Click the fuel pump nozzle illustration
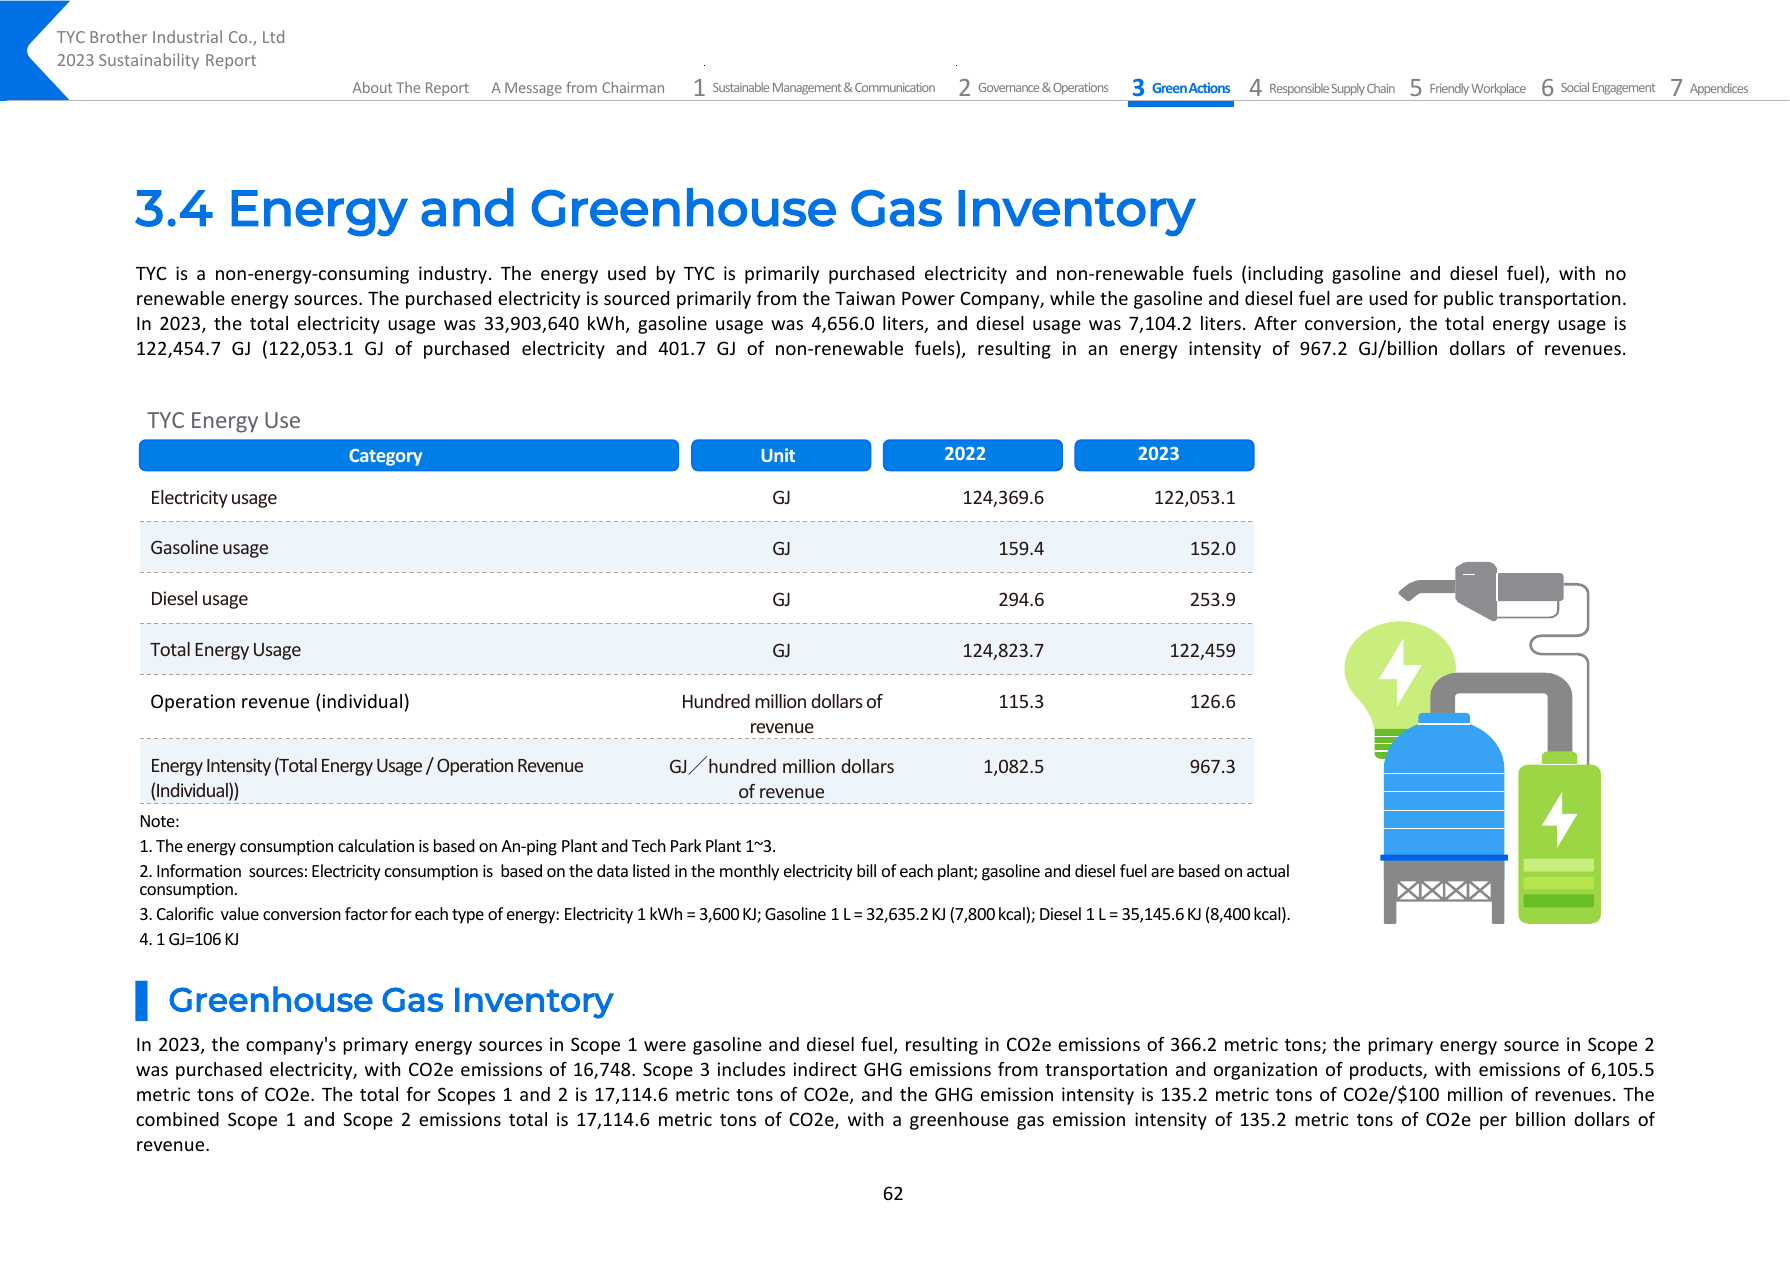 [x=1483, y=589]
